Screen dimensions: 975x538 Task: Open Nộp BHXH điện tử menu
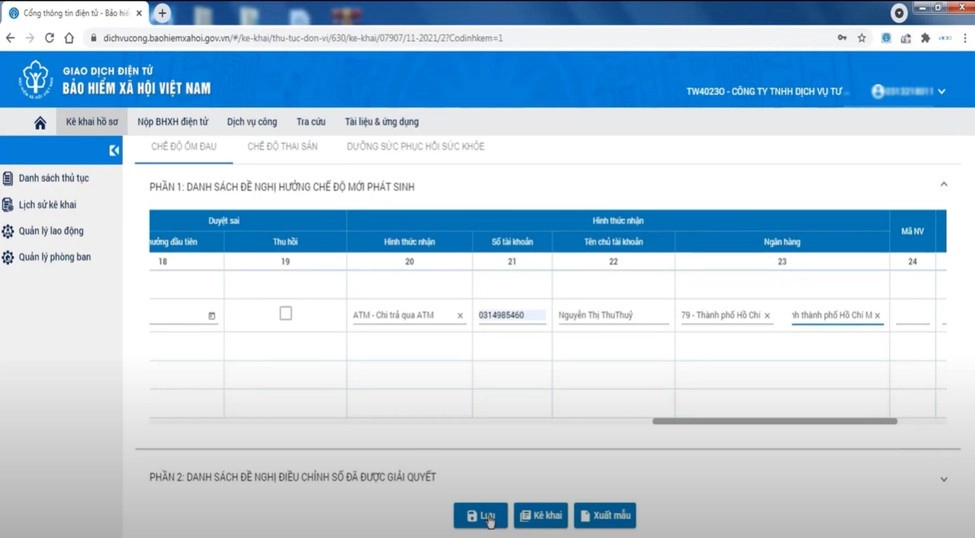(x=173, y=122)
